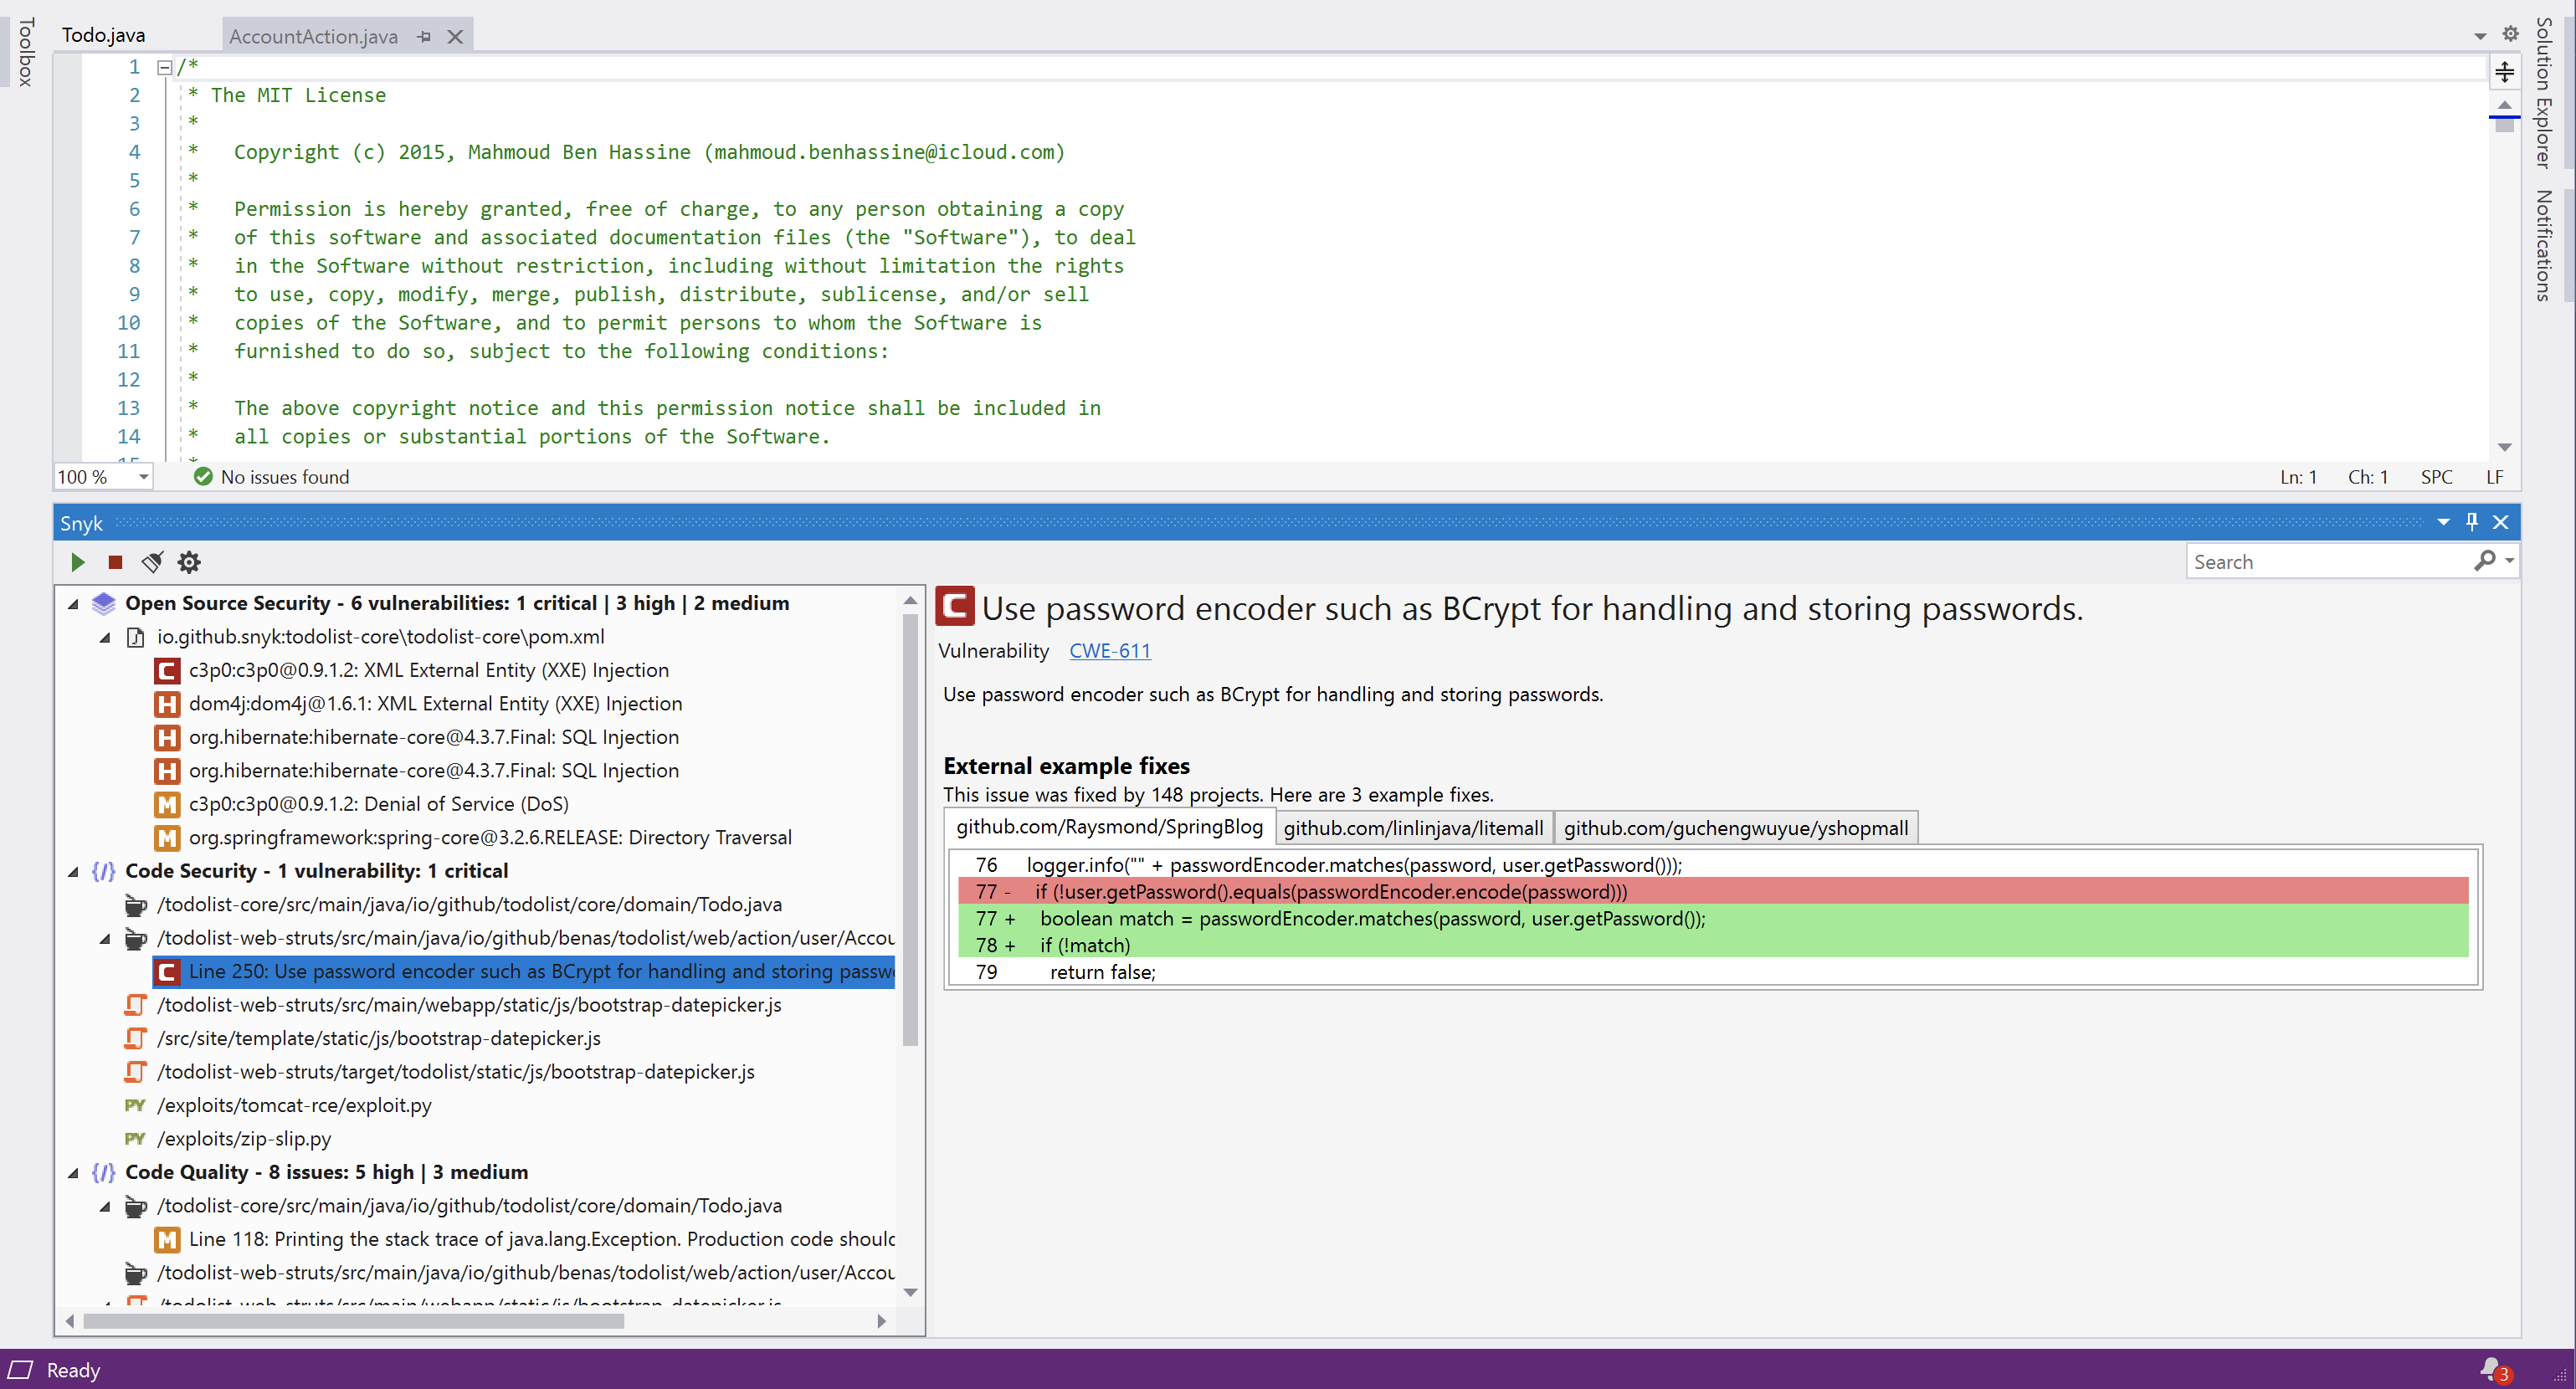2576x1389 pixels.
Task: Click the Ln: 1 line indicator
Action: pyautogui.click(x=2297, y=477)
